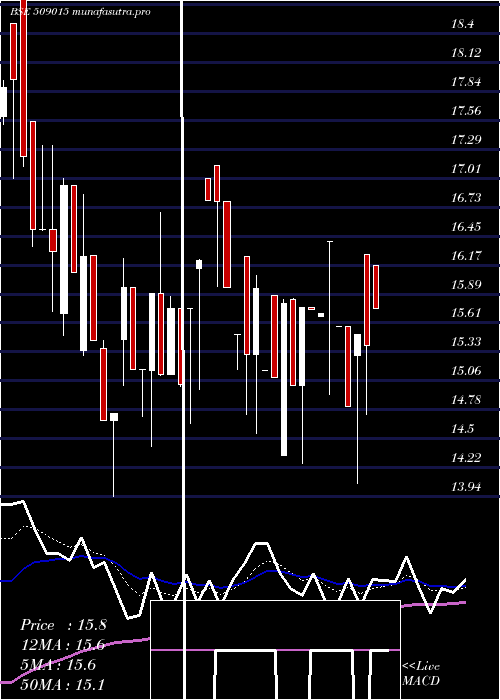500x700 pixels.
Task: Click the 17.84 price axis label
Action: [x=466, y=82]
